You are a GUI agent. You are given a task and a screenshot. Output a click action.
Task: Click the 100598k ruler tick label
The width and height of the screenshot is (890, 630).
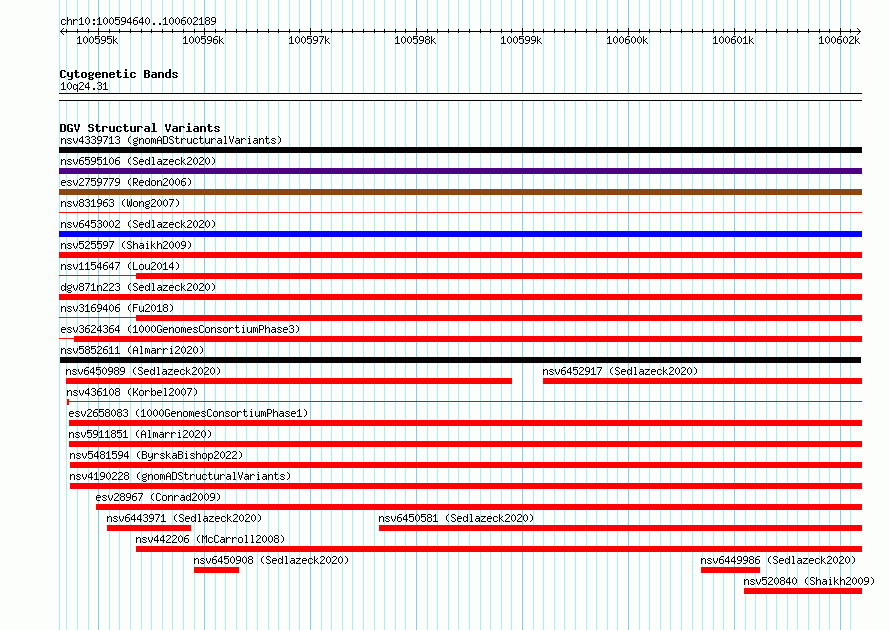(x=415, y=40)
